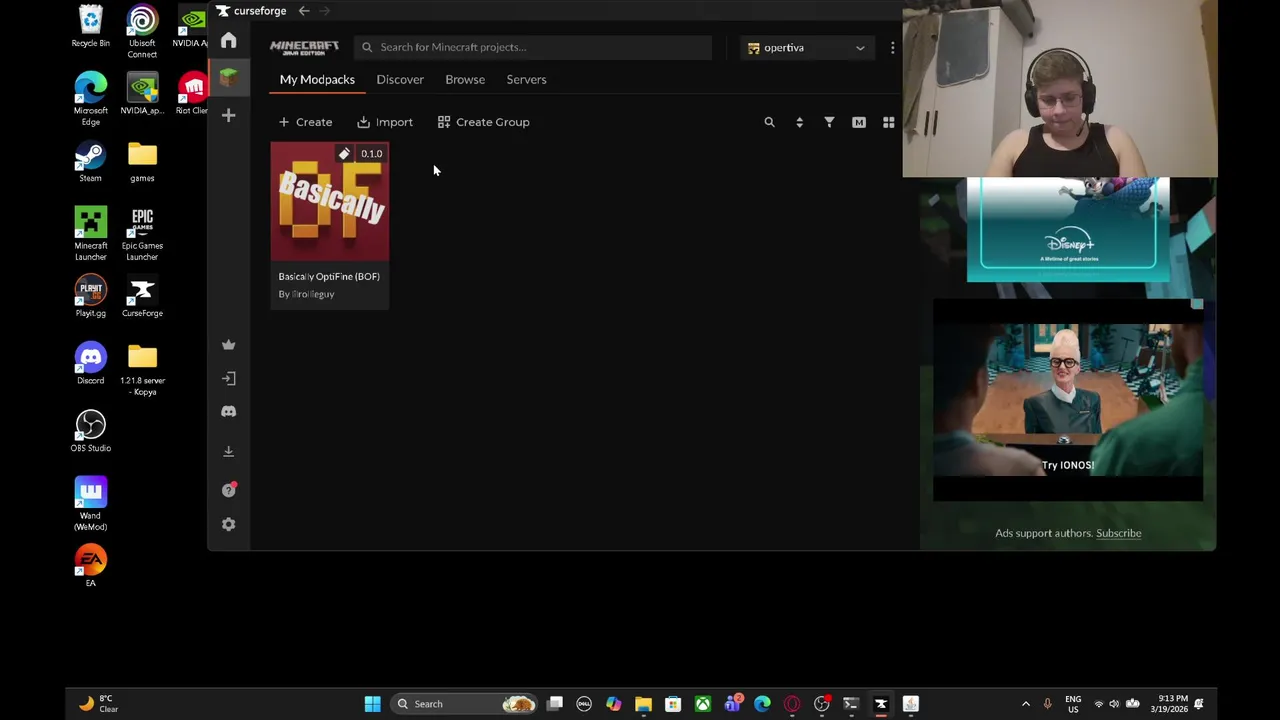Click Subscribe link under ads

[1118, 533]
